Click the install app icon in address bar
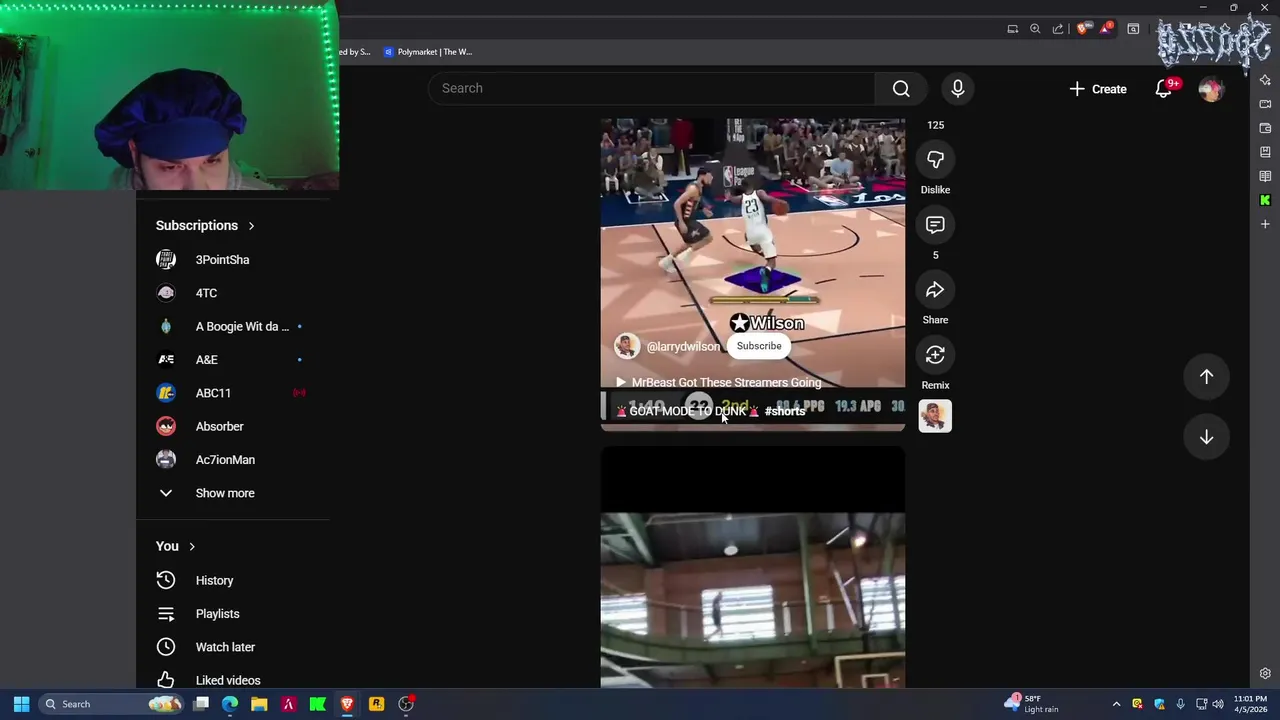Screen dimensions: 1280x720 1012,29
